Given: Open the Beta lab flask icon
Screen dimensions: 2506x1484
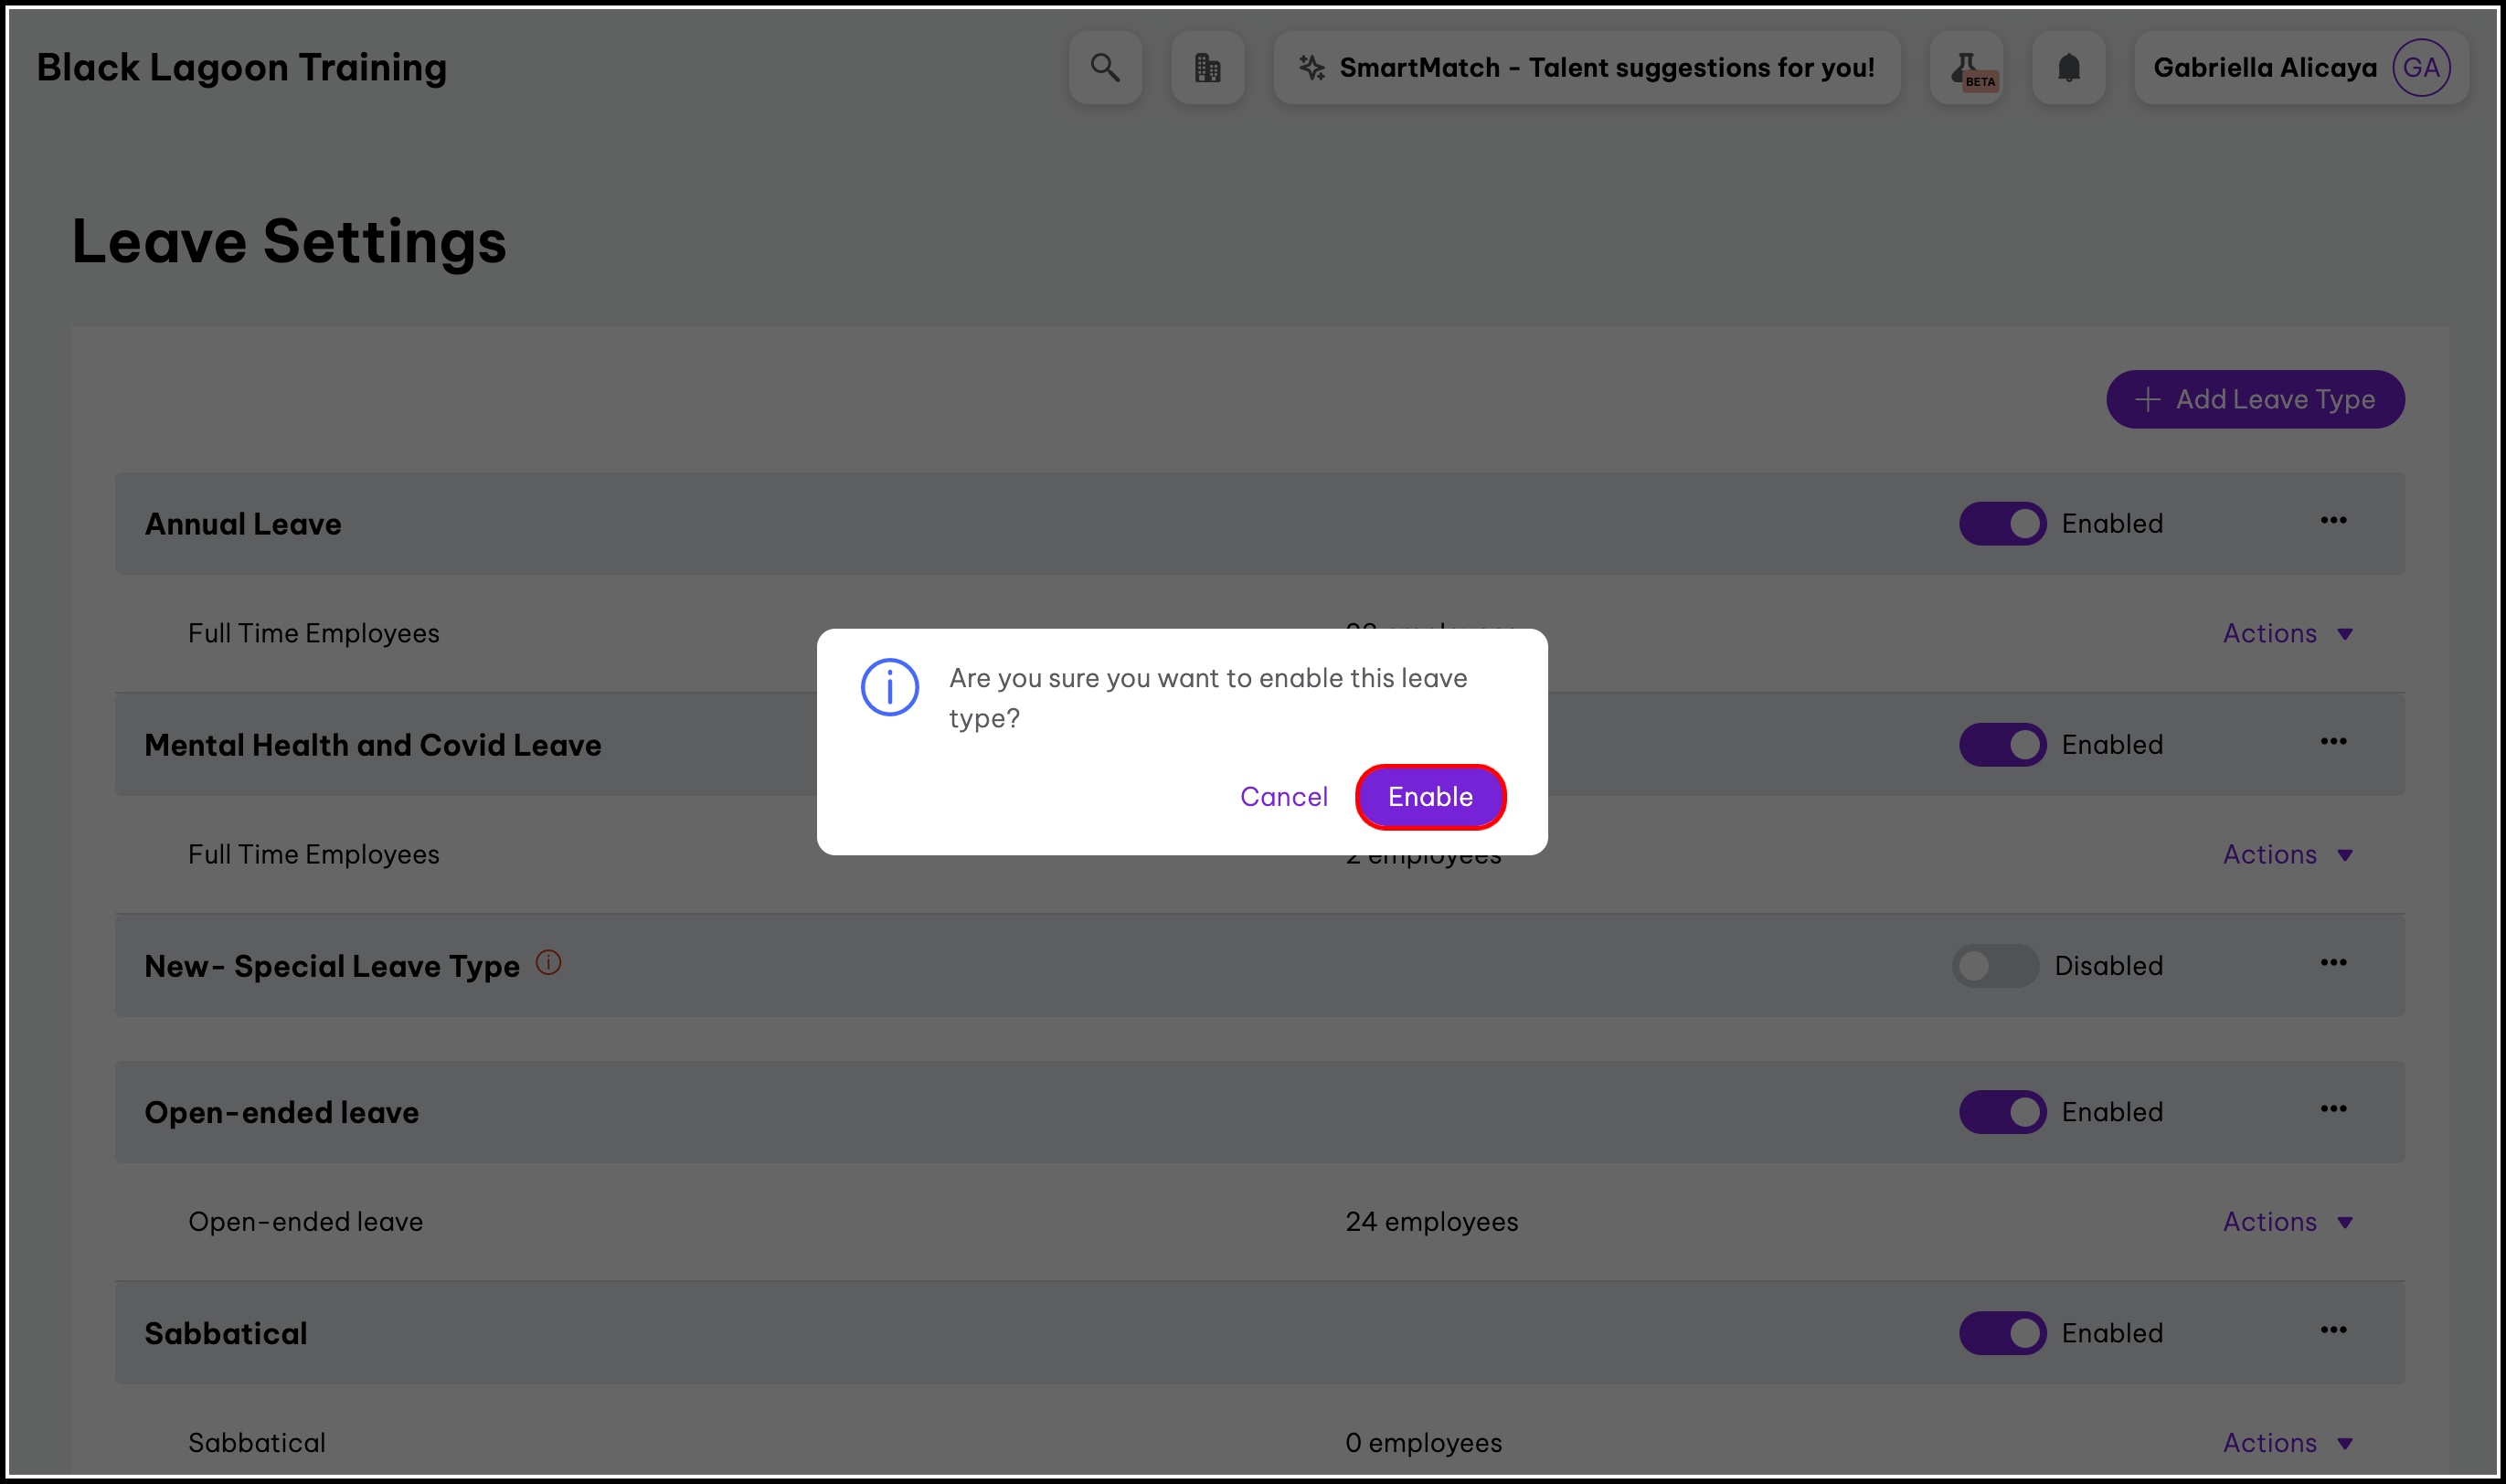Looking at the screenshot, I should pyautogui.click(x=1966, y=68).
